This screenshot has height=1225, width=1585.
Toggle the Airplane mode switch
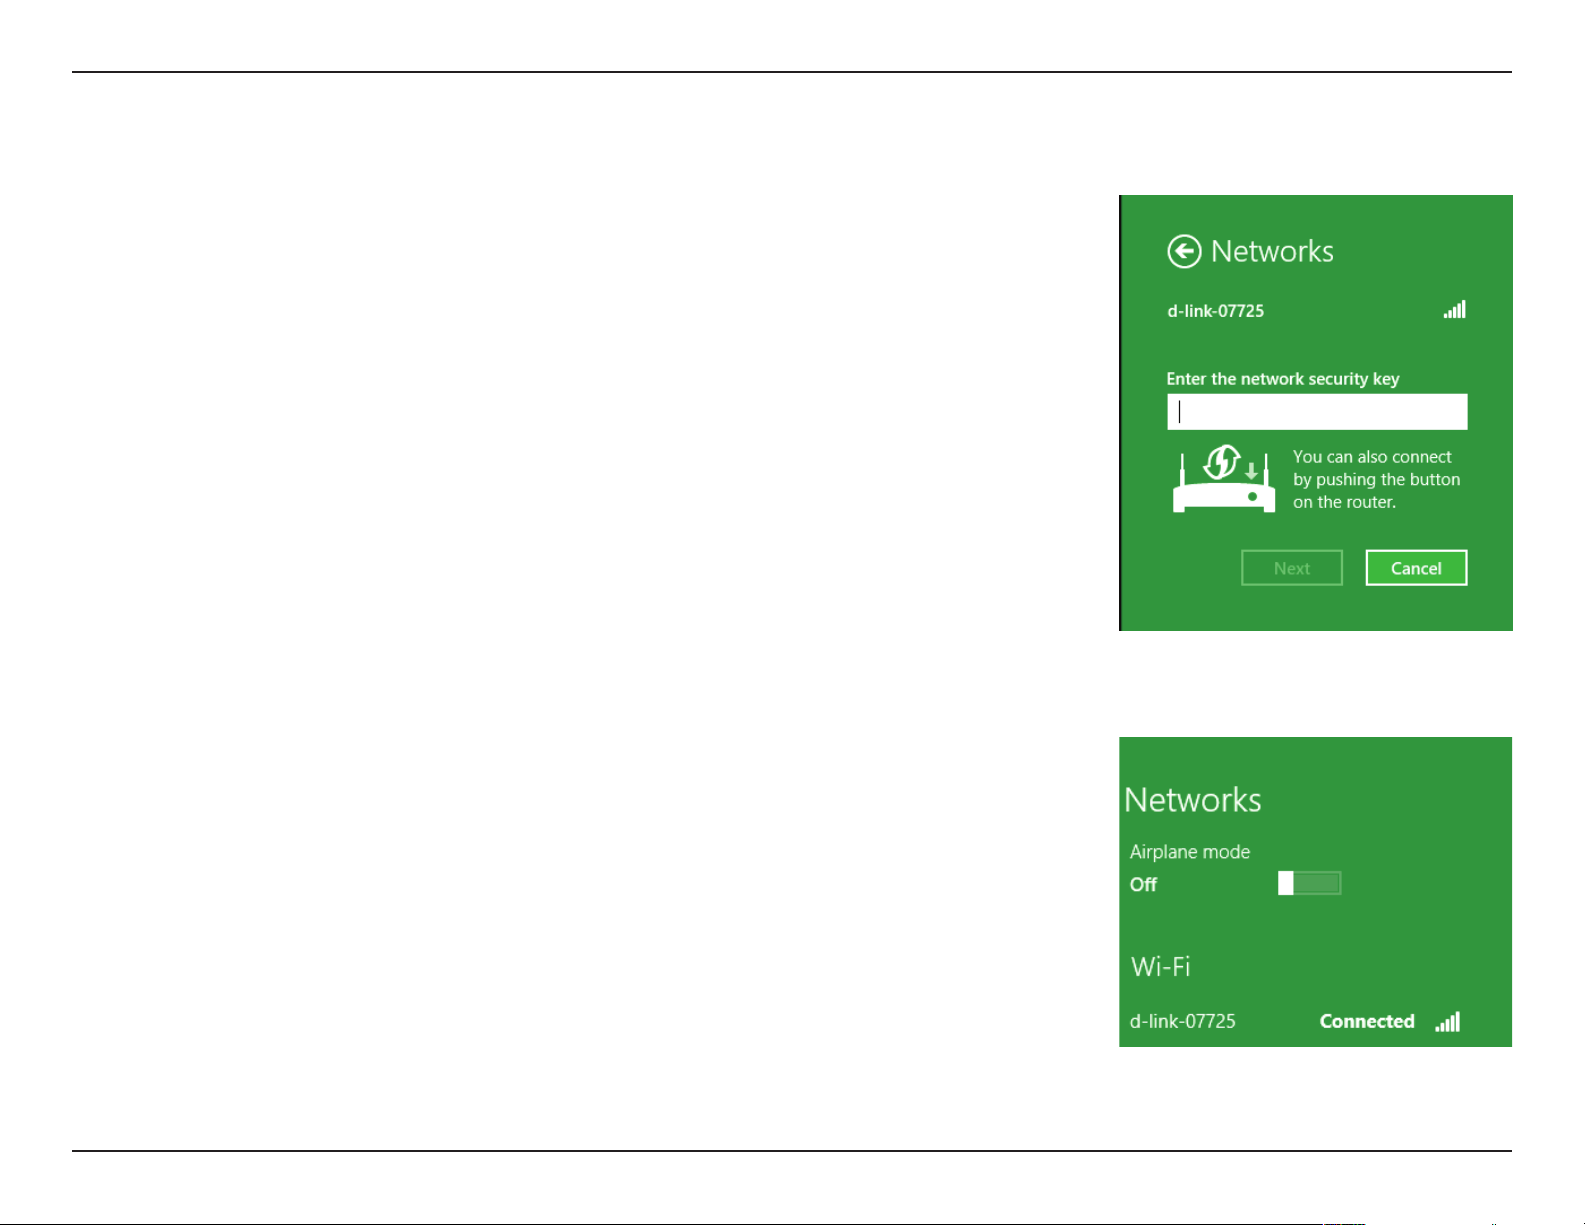[x=1309, y=883]
